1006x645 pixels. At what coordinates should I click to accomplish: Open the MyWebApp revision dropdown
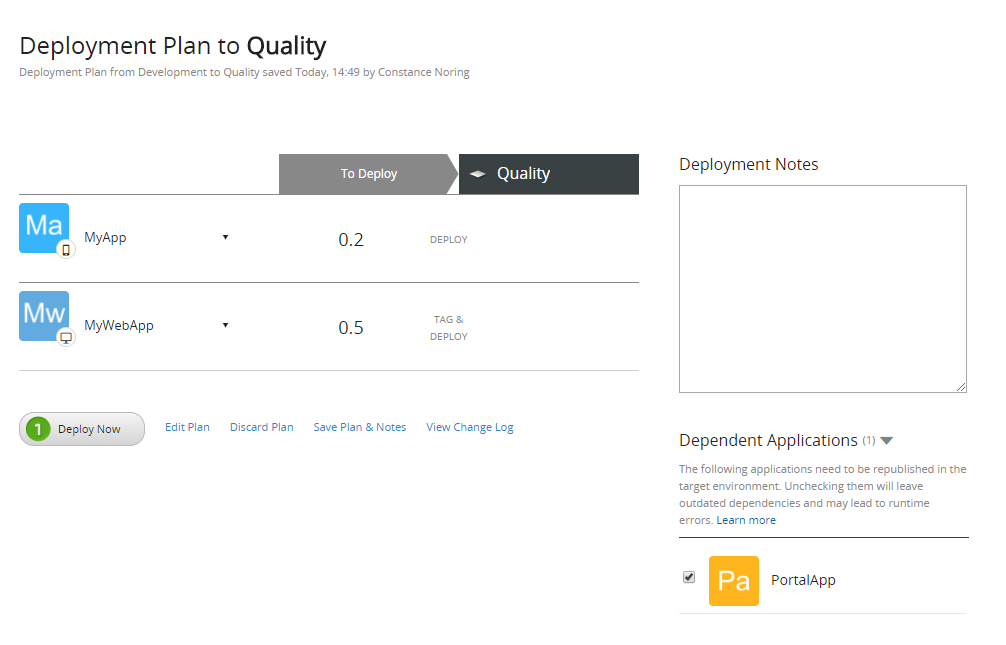pyautogui.click(x=225, y=325)
